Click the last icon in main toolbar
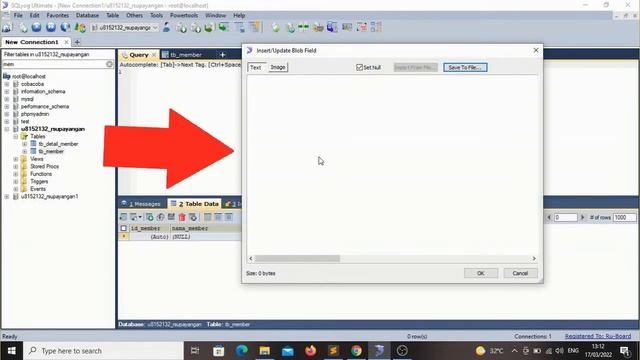The image size is (640, 360). pos(376,27)
